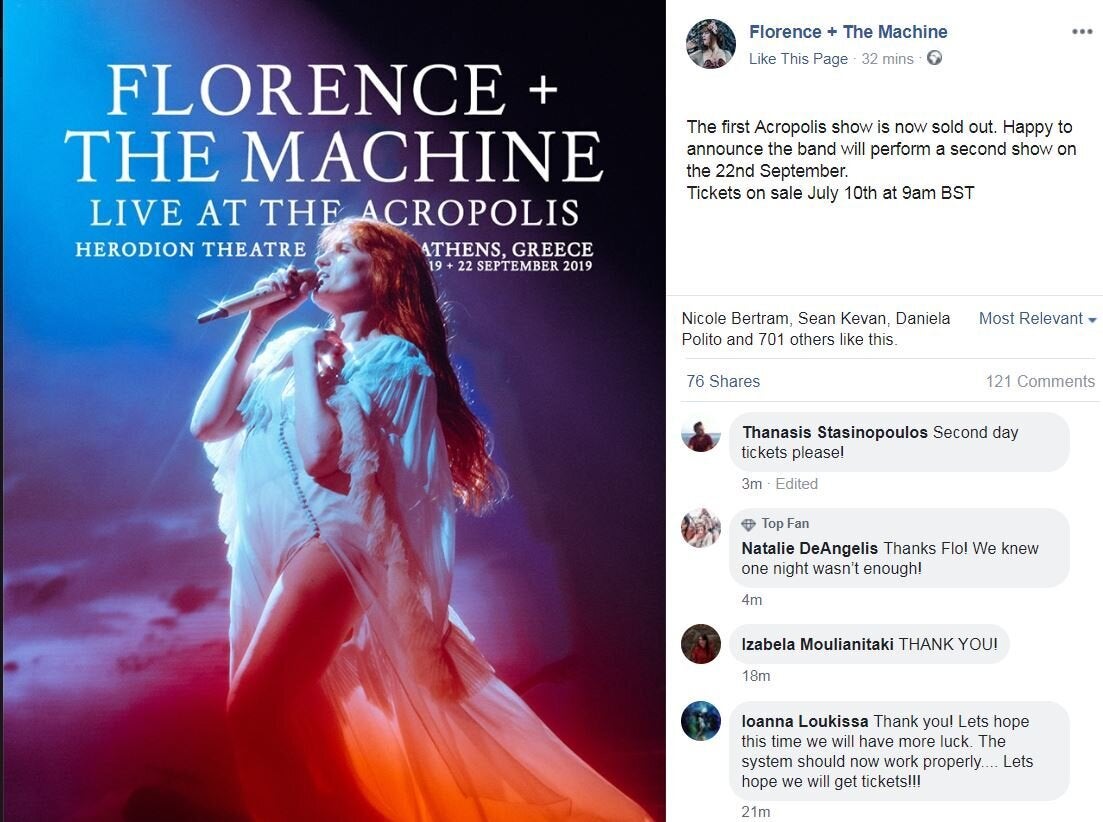
Task: Open the Florence + The Machine page link
Action: pyautogui.click(x=848, y=32)
